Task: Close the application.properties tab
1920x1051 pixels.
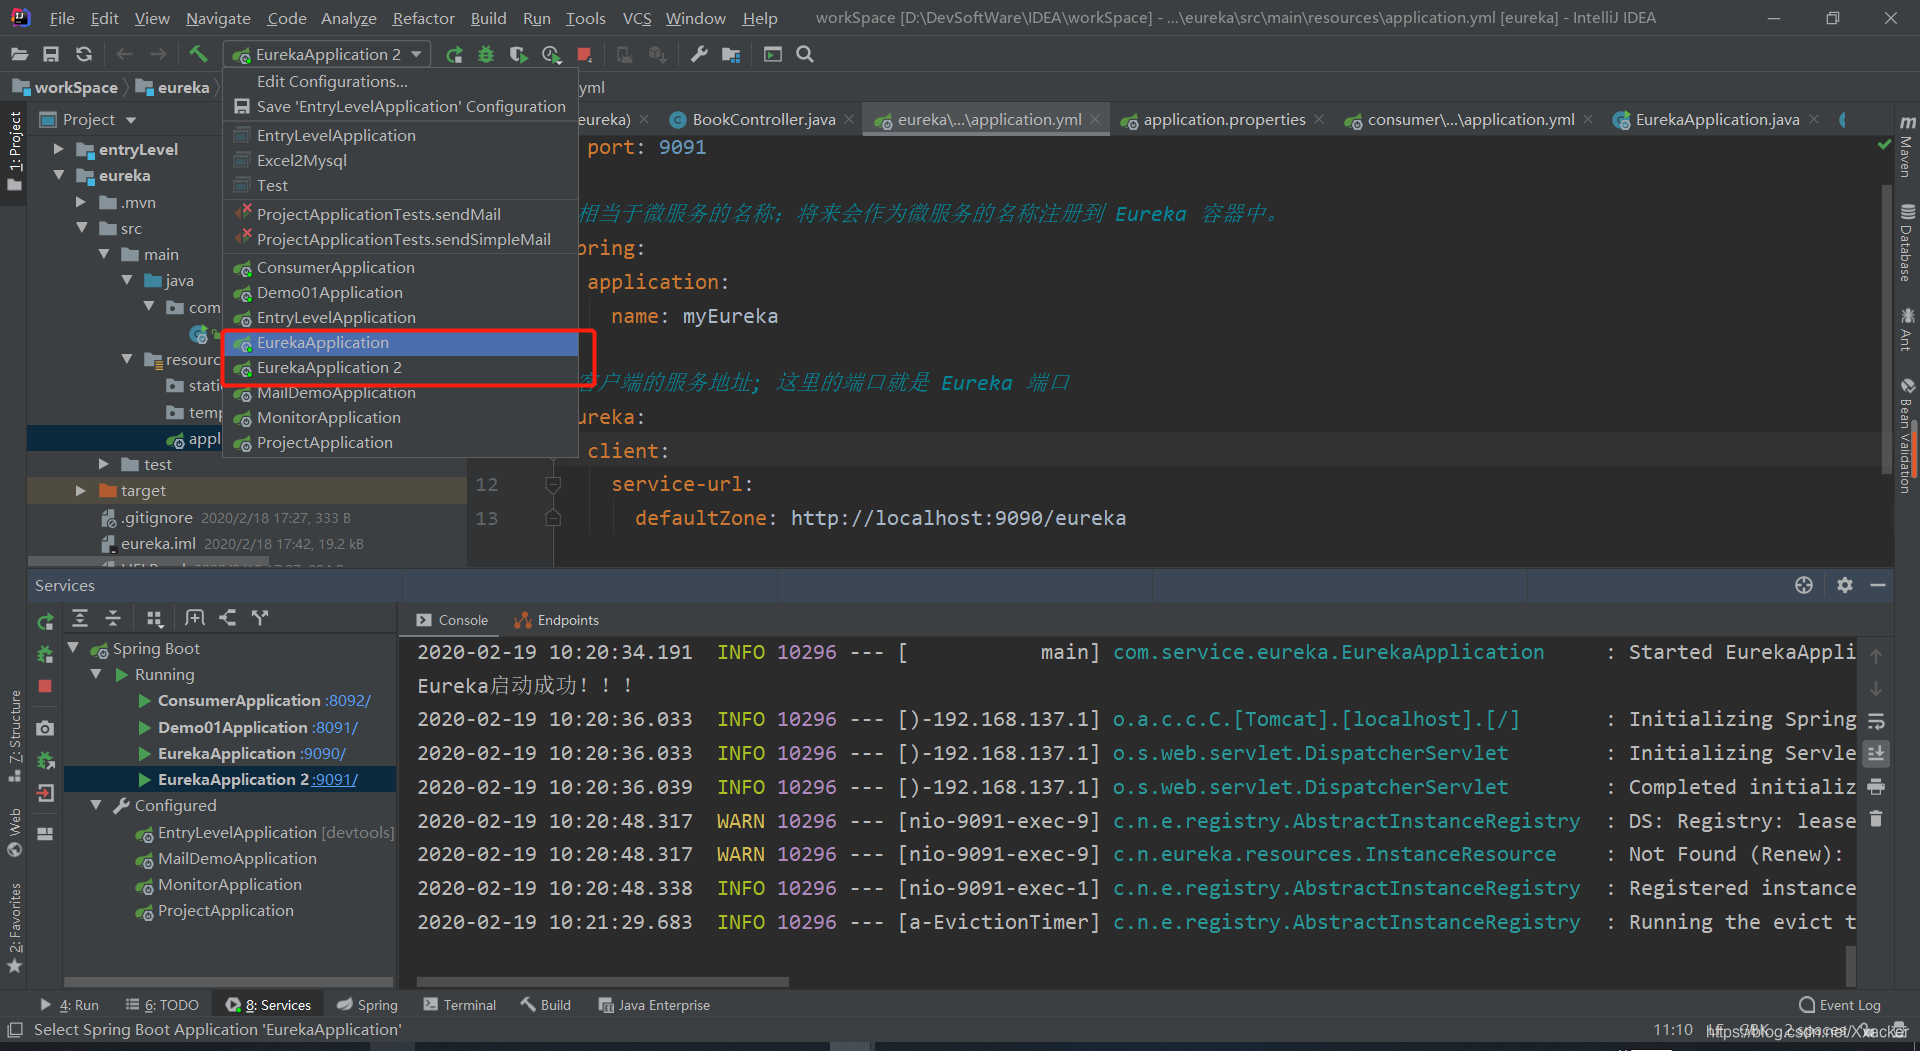Action: pyautogui.click(x=1319, y=119)
